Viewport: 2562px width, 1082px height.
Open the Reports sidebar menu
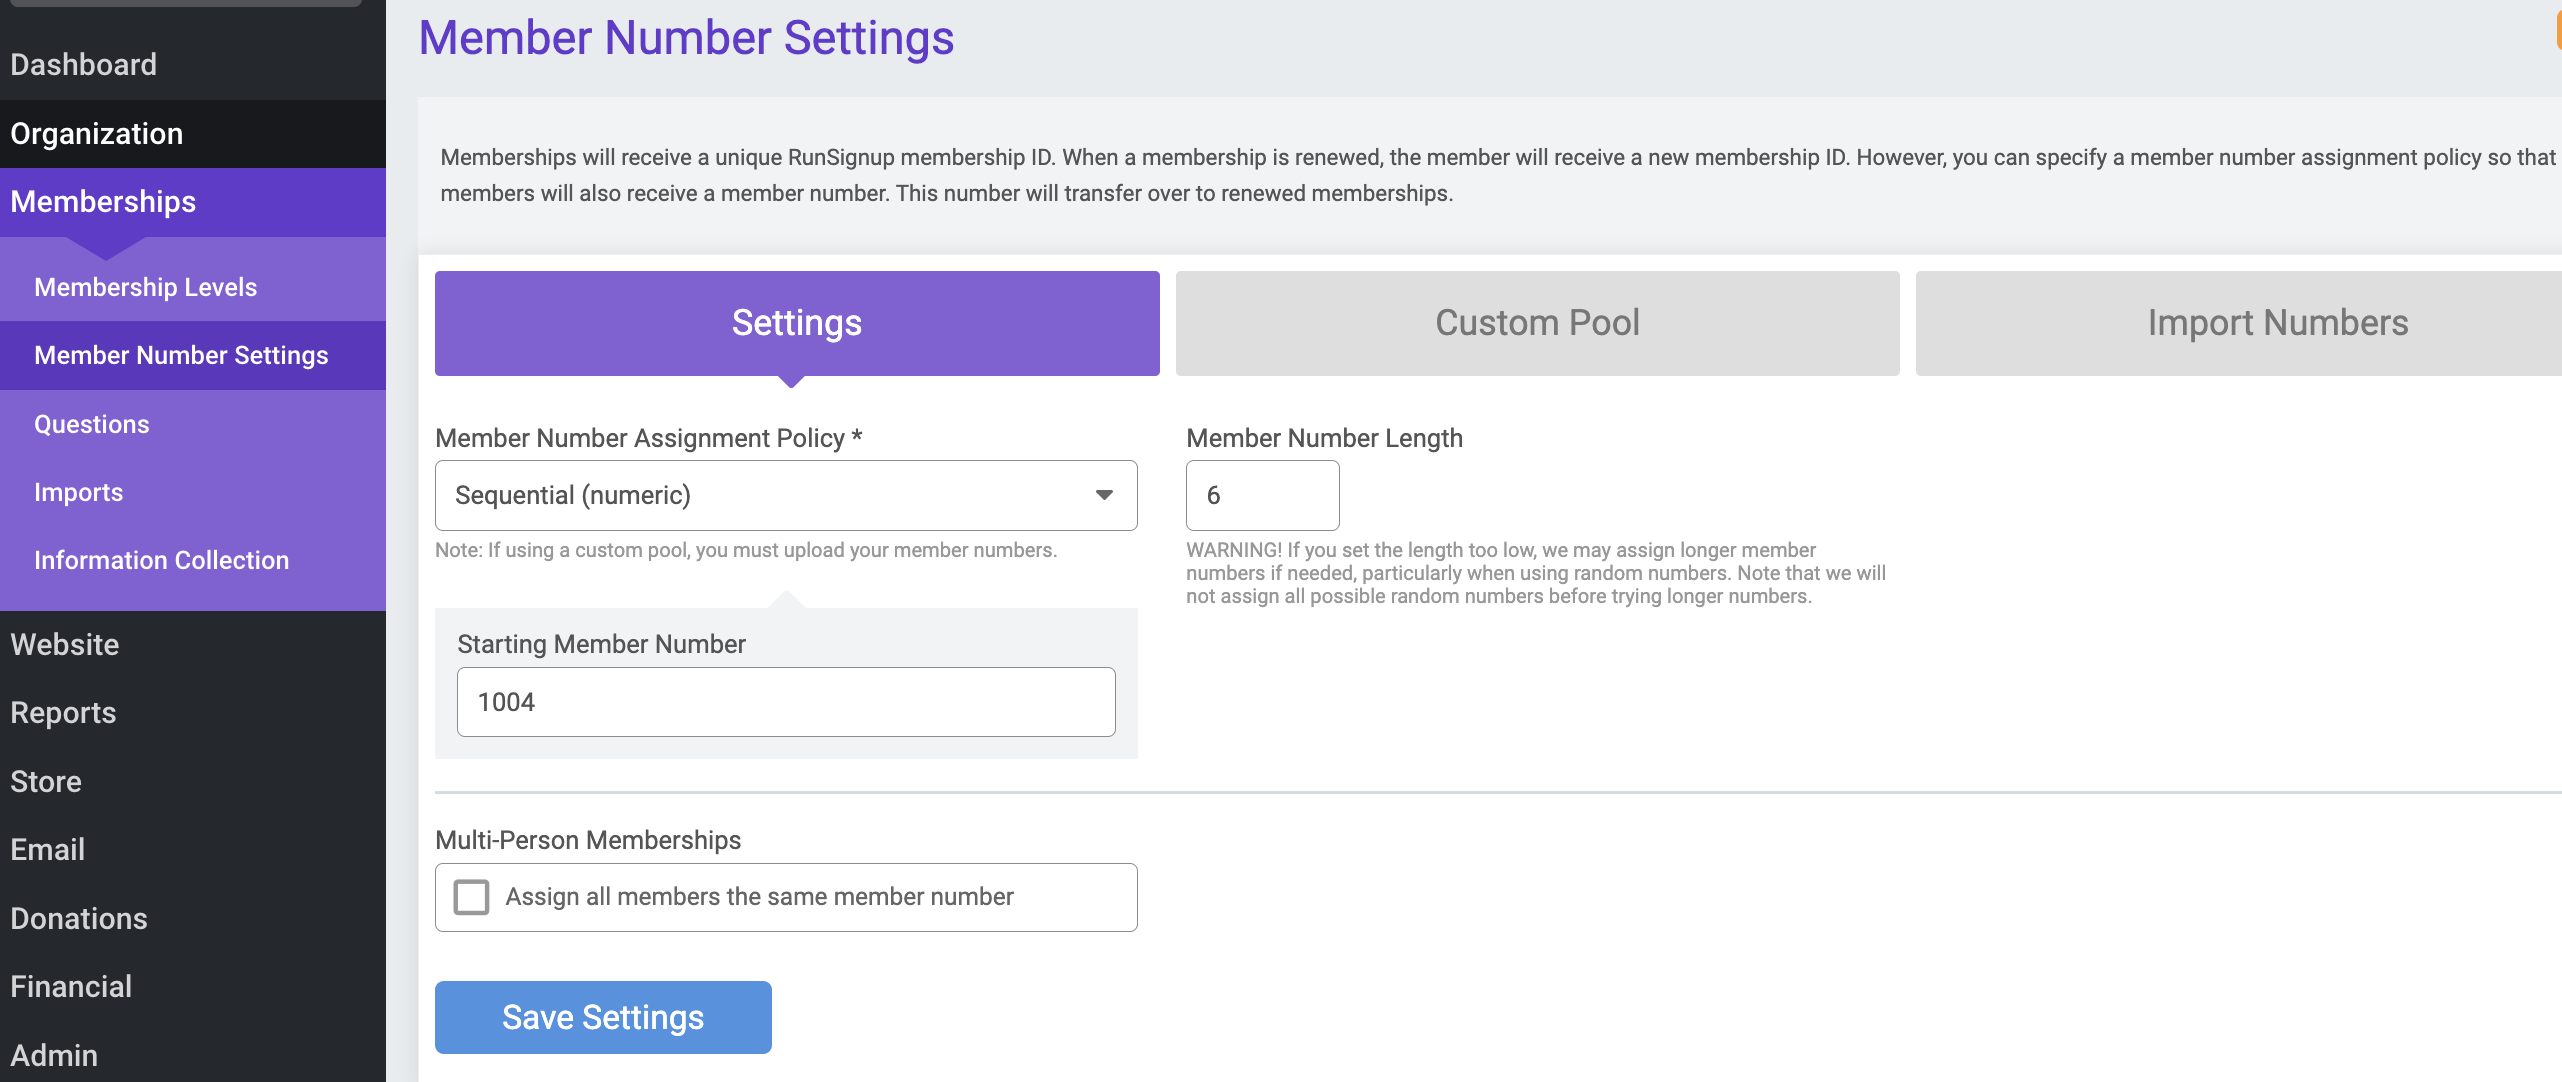(64, 713)
